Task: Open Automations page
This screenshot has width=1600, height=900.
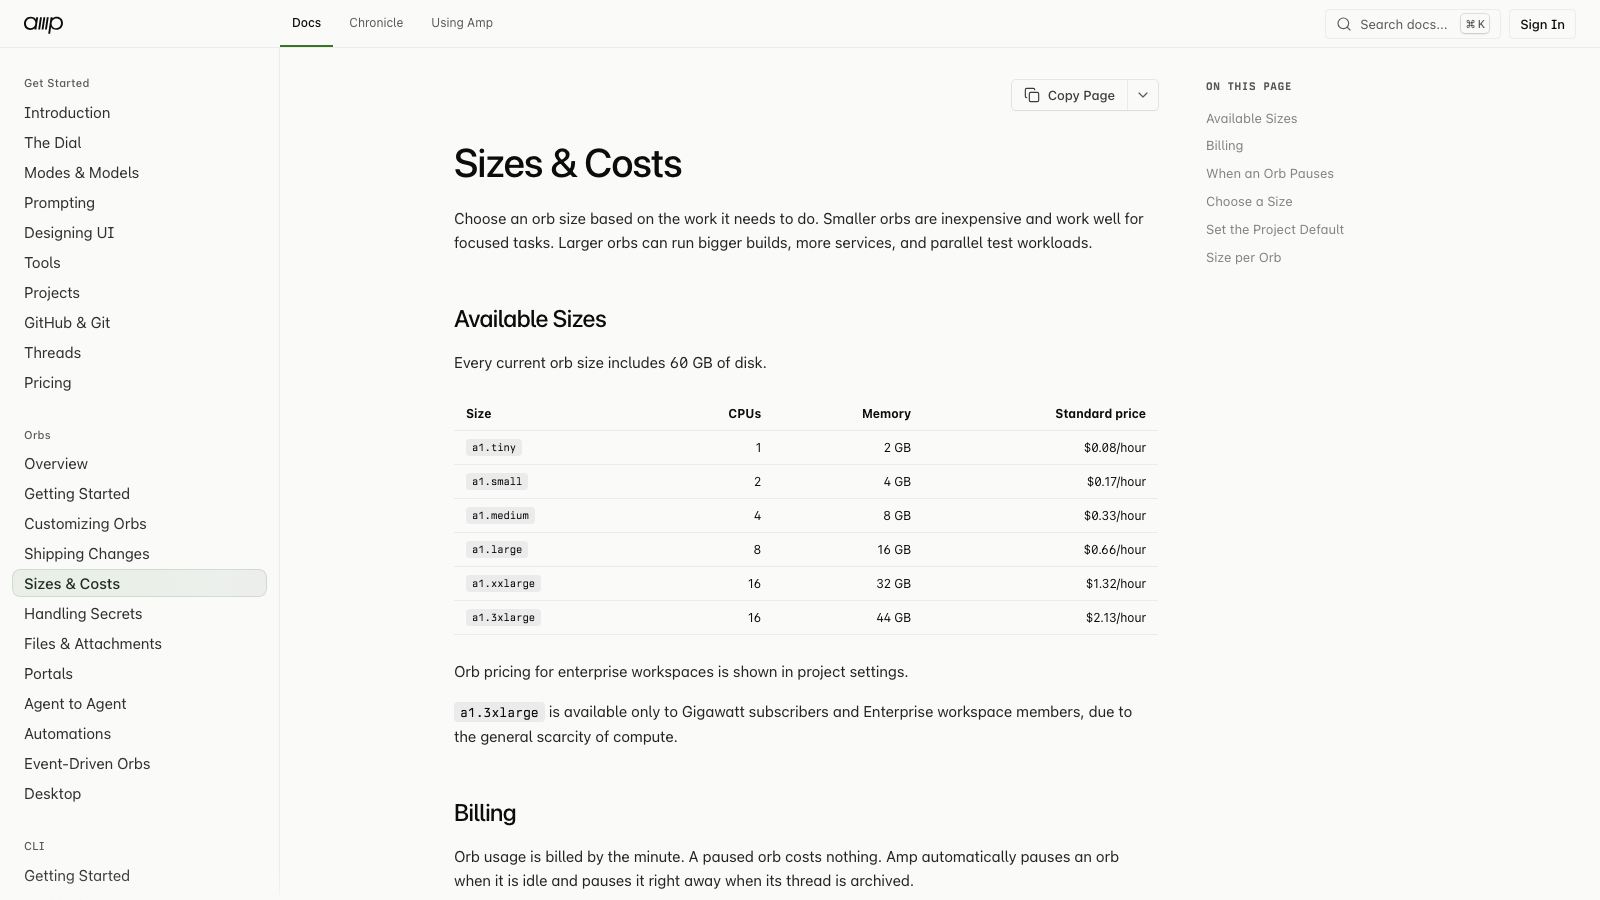Action: click(x=67, y=734)
